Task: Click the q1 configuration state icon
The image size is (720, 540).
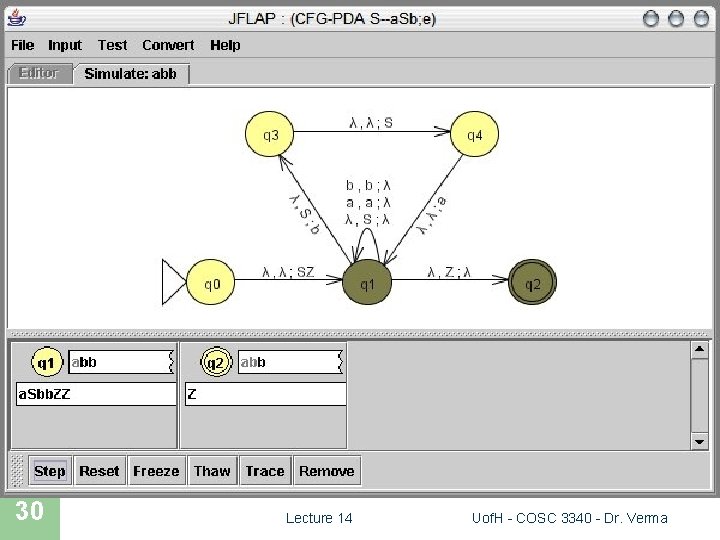Action: tap(46, 363)
